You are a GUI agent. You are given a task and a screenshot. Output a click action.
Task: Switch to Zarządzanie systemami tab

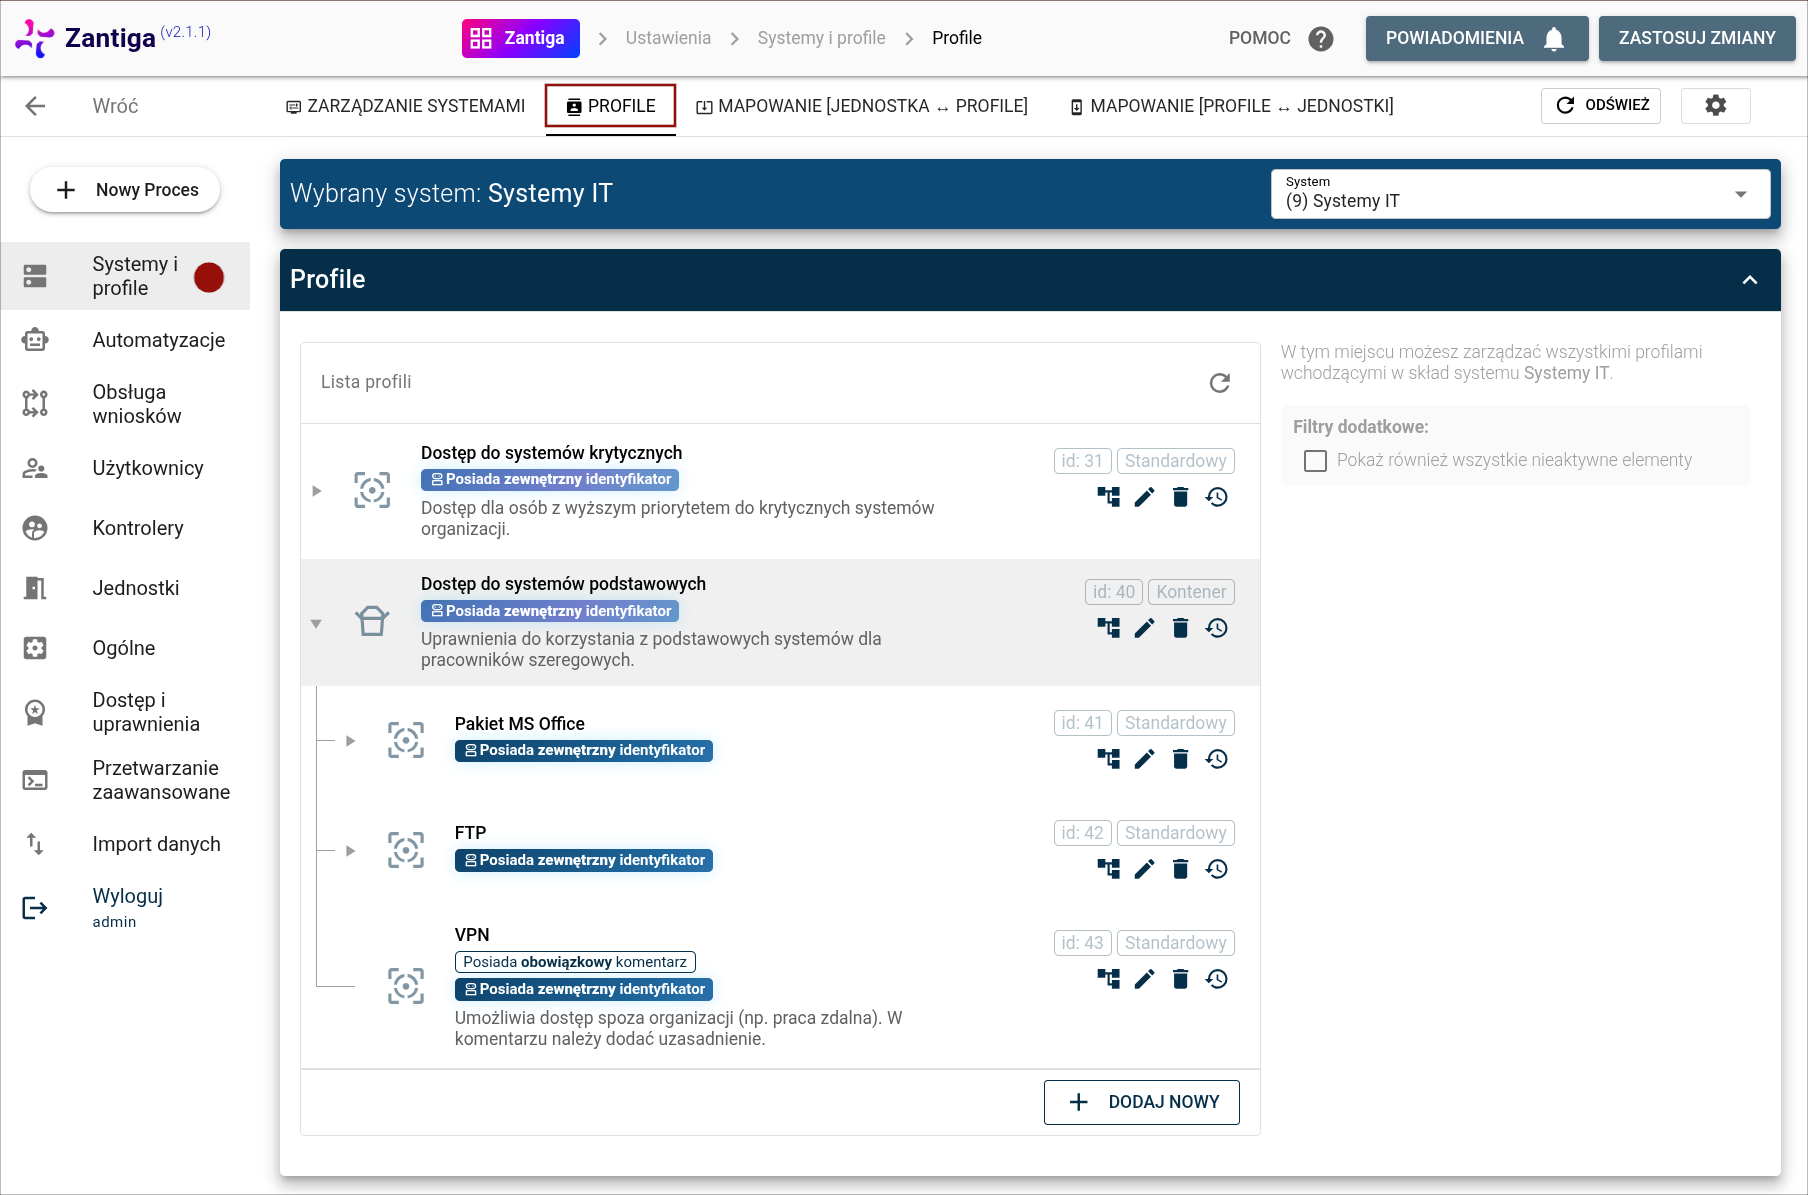tap(405, 106)
